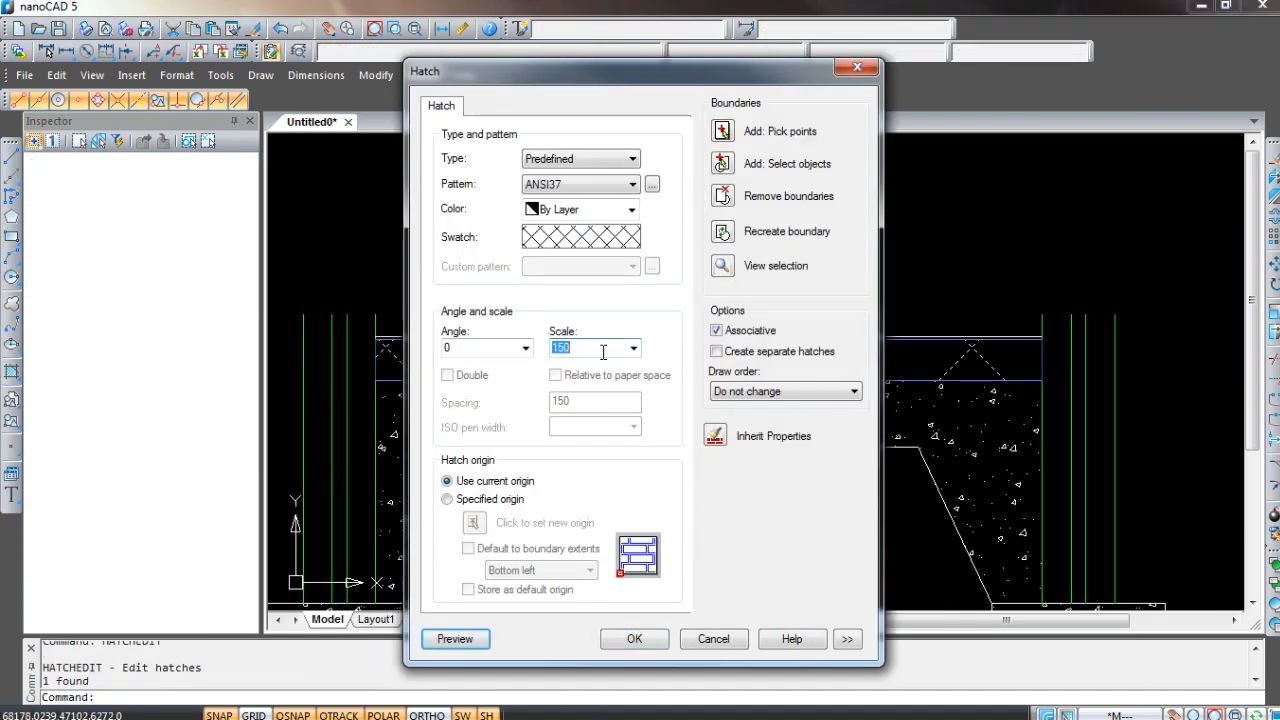Select Use current origin radio button
Screen dimensions: 1280x720
tap(447, 481)
